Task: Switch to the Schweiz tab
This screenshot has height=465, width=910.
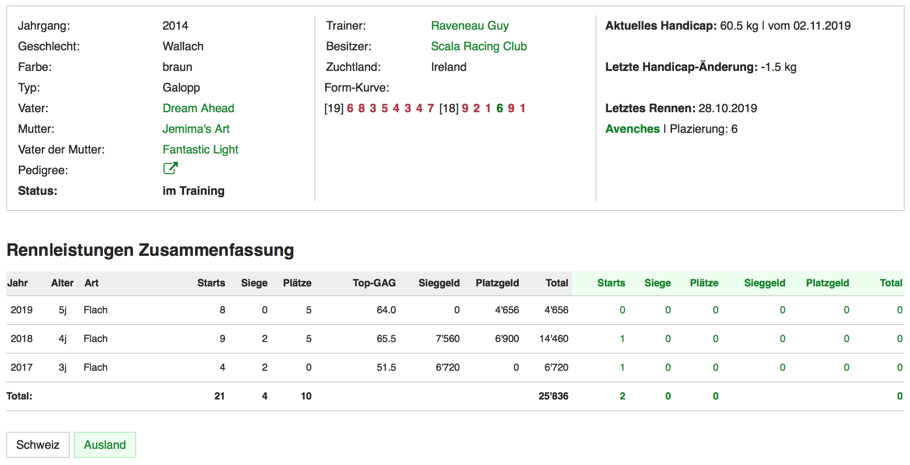Action: pyautogui.click(x=38, y=445)
